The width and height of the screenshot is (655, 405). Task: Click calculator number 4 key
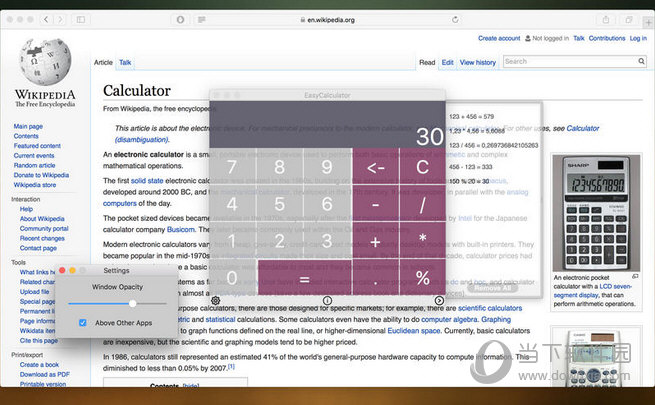pos(232,204)
